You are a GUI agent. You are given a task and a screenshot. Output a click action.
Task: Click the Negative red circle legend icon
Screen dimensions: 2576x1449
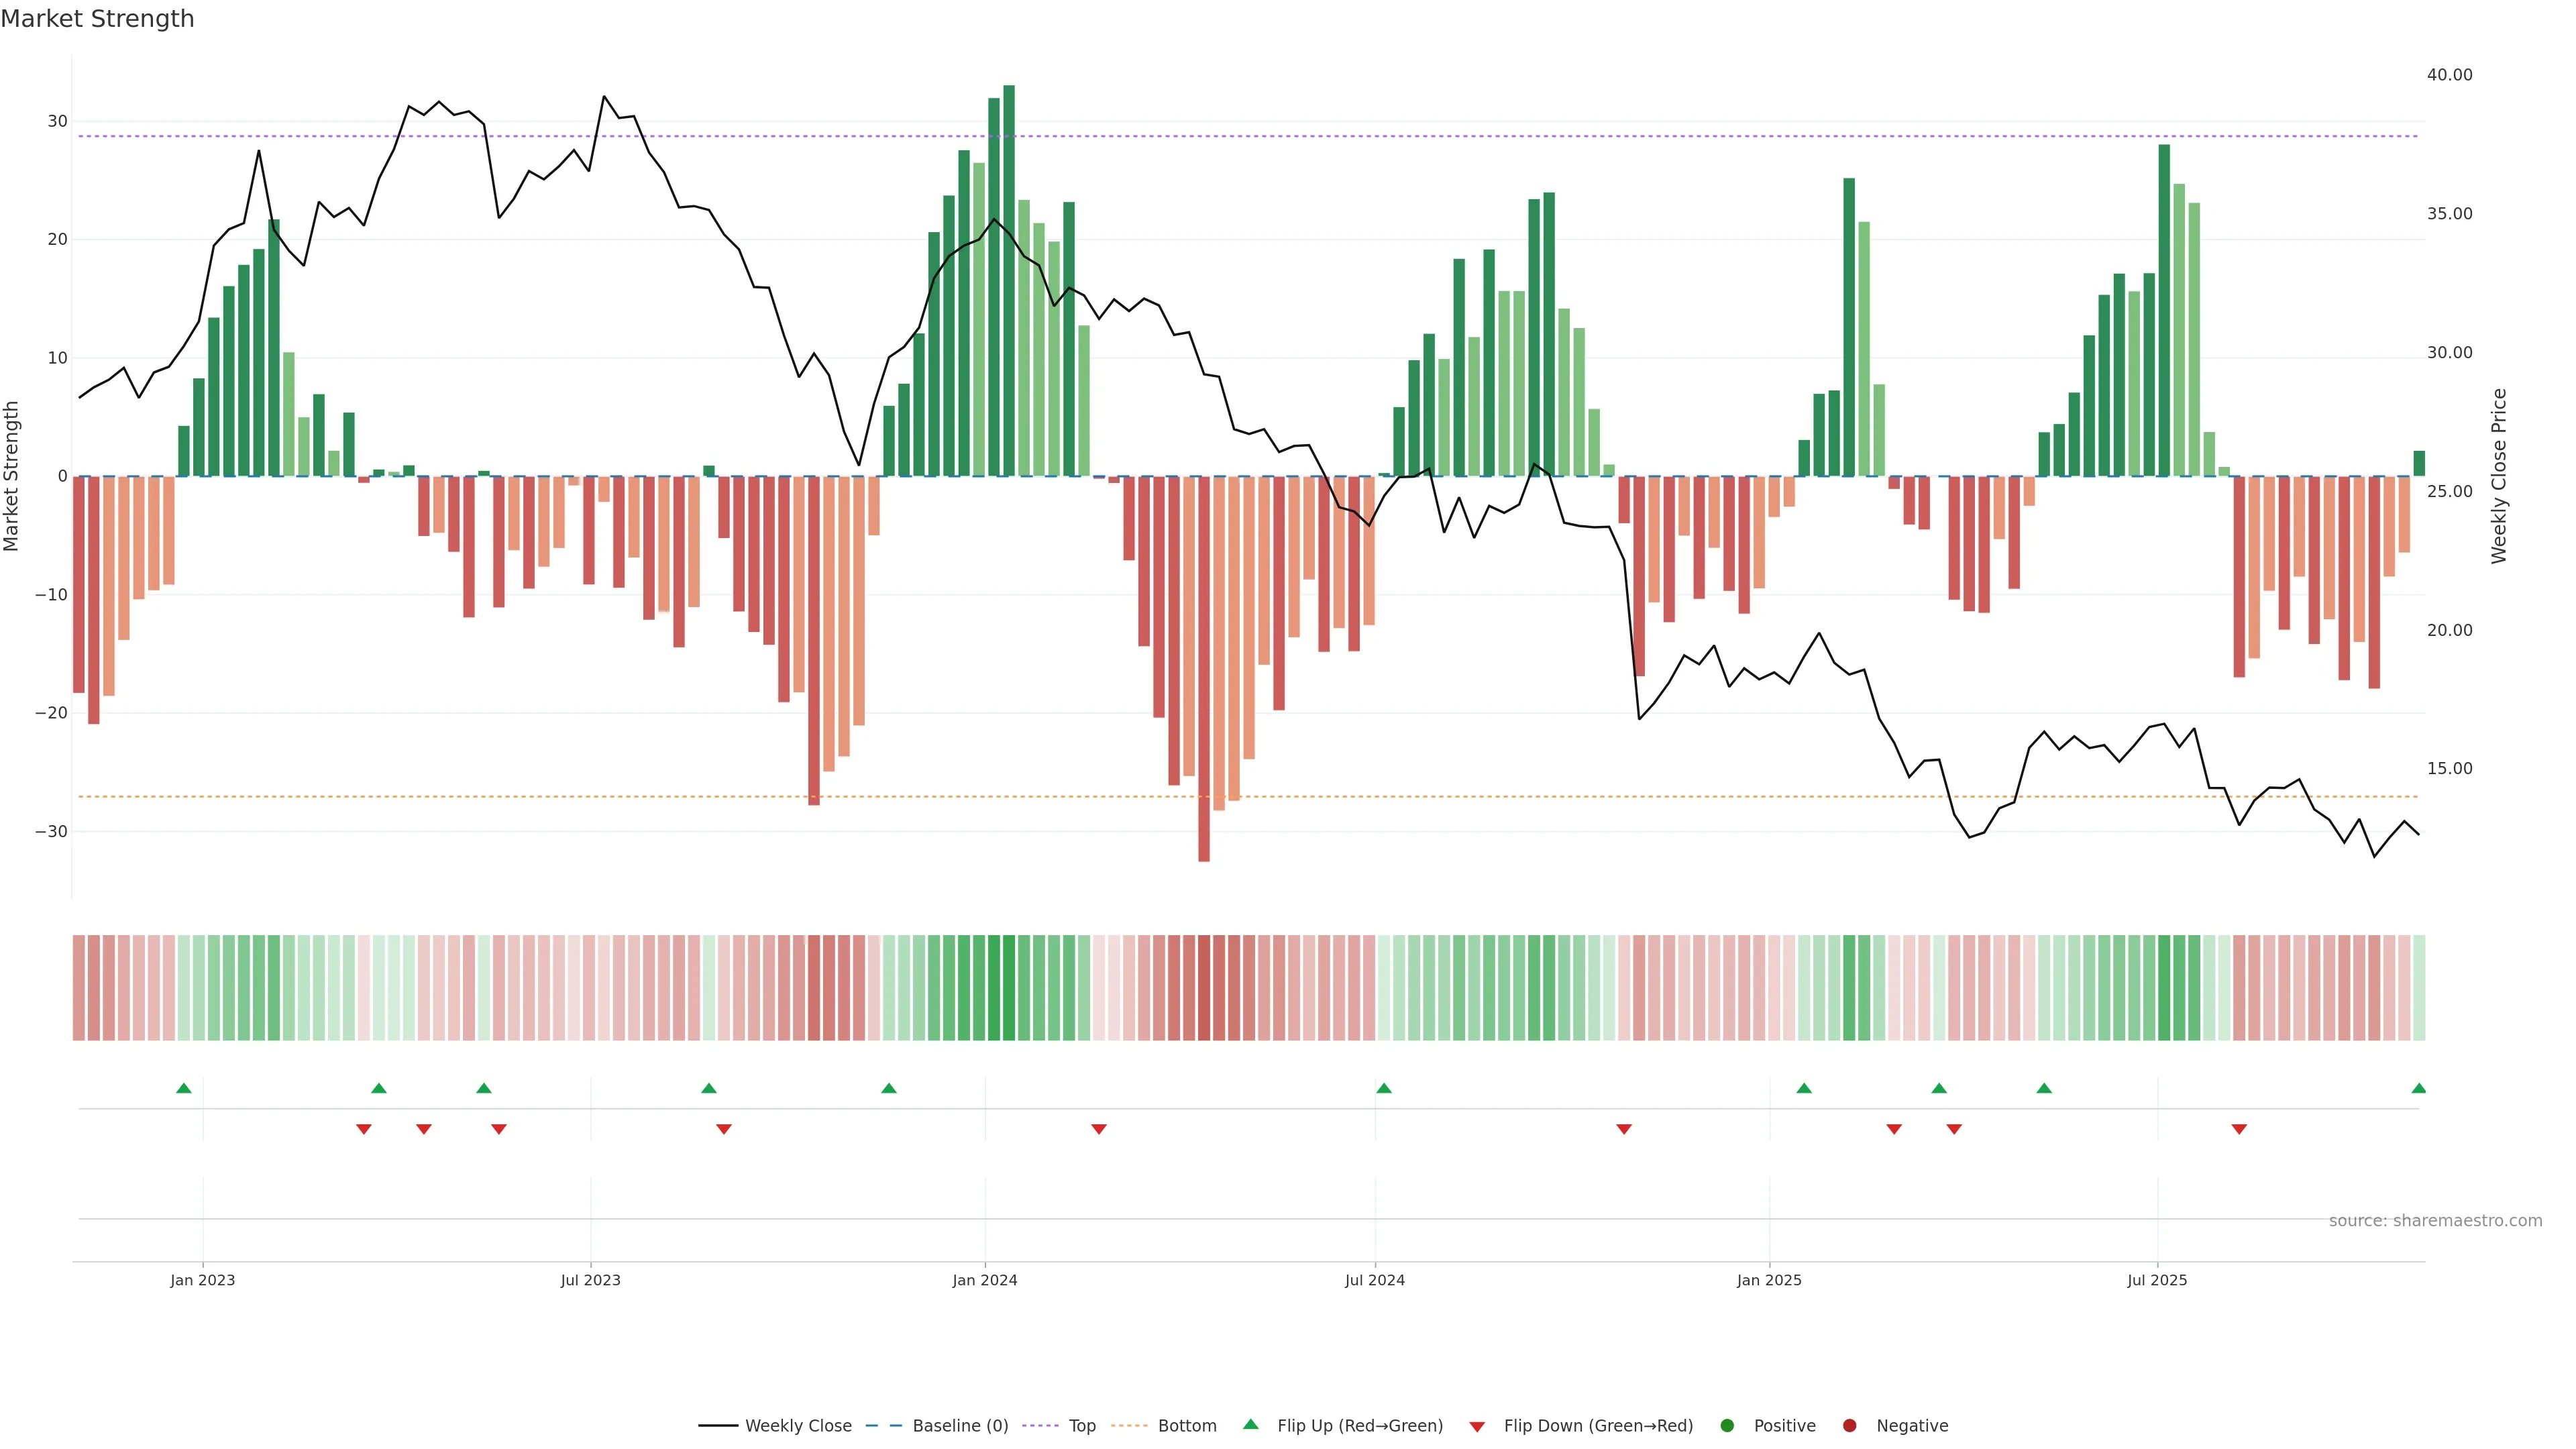click(1849, 1426)
